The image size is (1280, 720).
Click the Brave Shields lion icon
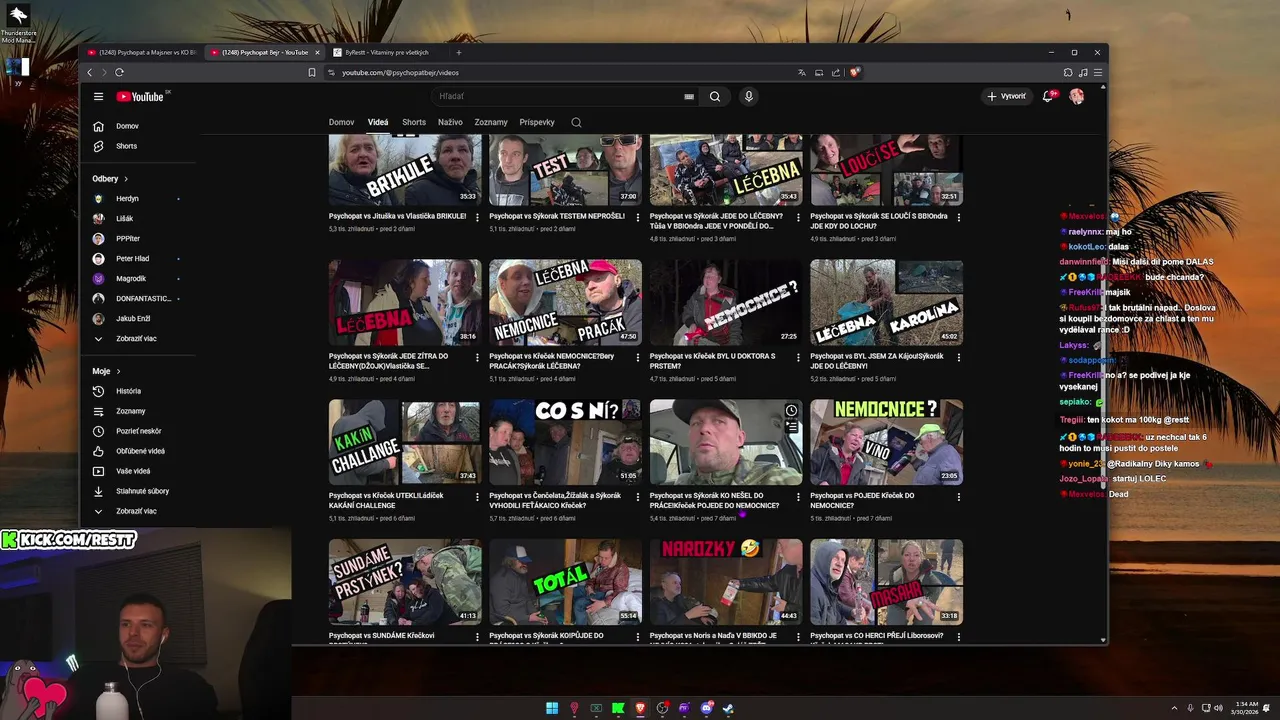[855, 72]
